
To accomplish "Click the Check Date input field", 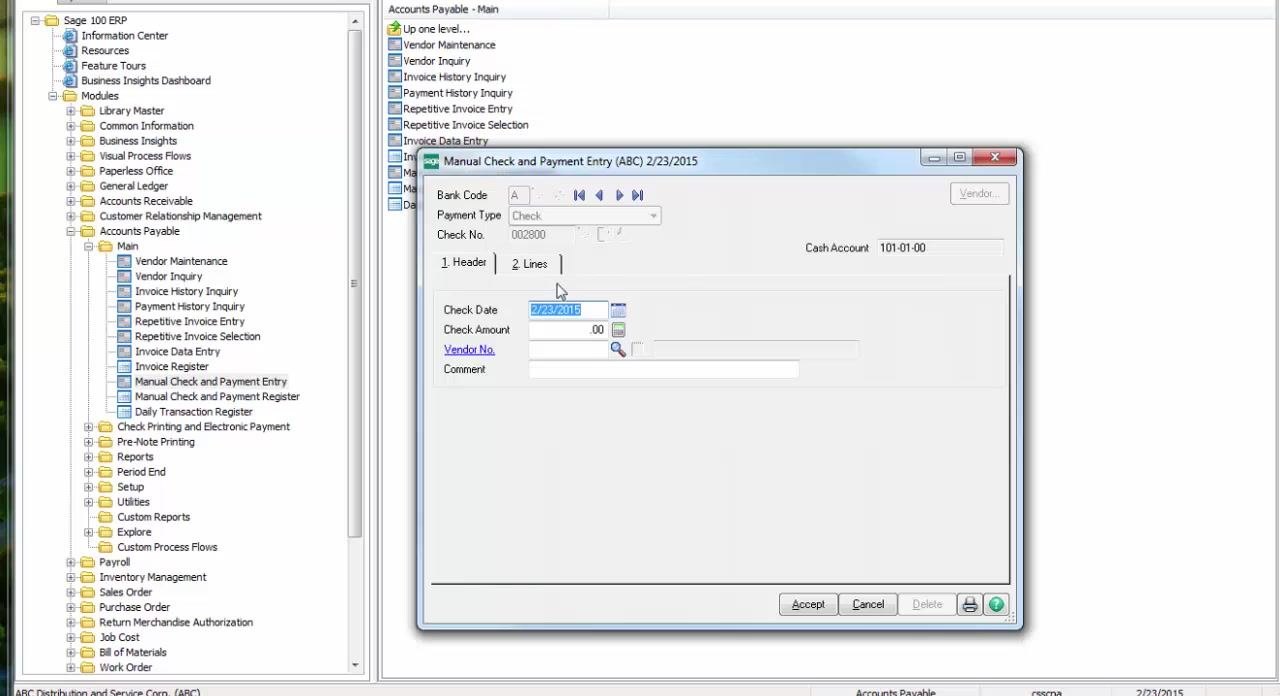I will 568,310.
